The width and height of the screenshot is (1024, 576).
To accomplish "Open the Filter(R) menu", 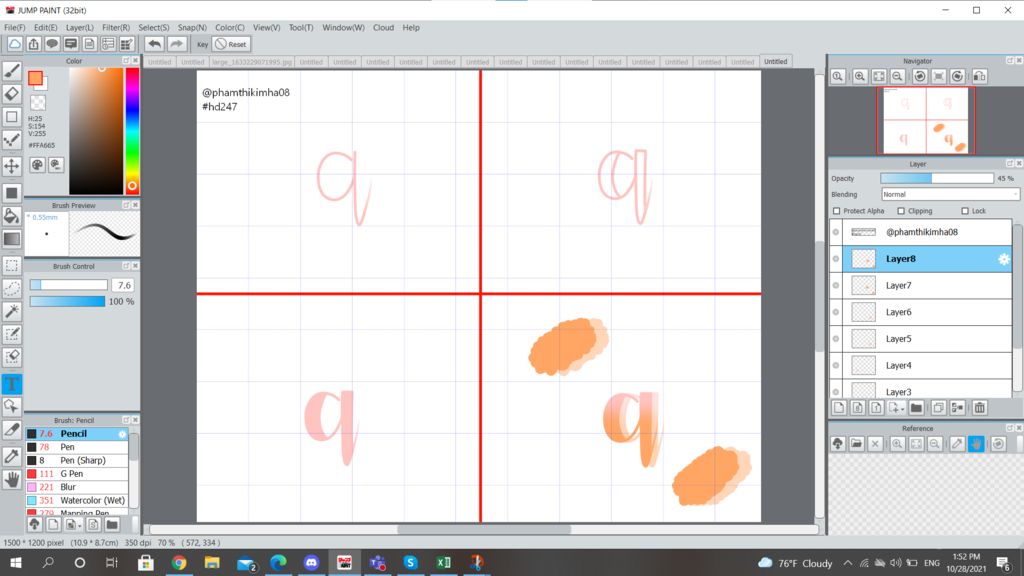I will pyautogui.click(x=116, y=27).
